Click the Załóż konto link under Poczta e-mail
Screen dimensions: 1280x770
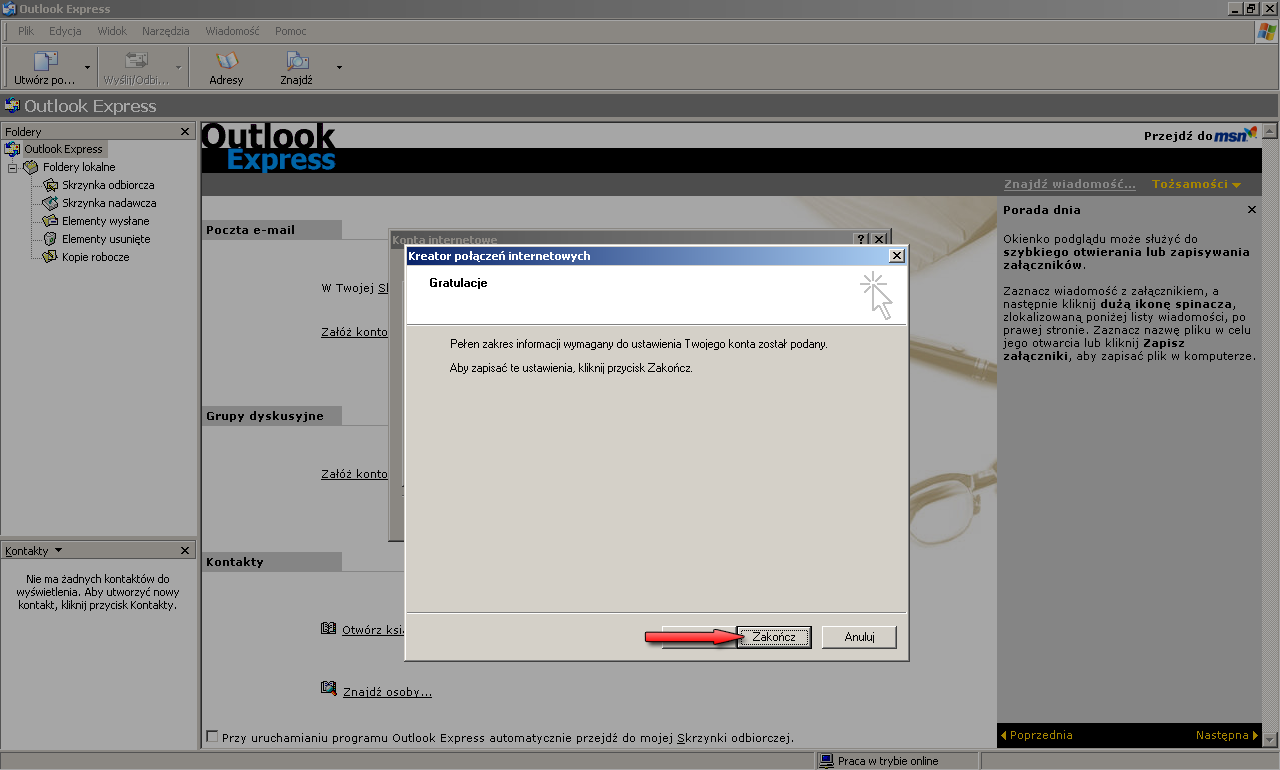(354, 332)
